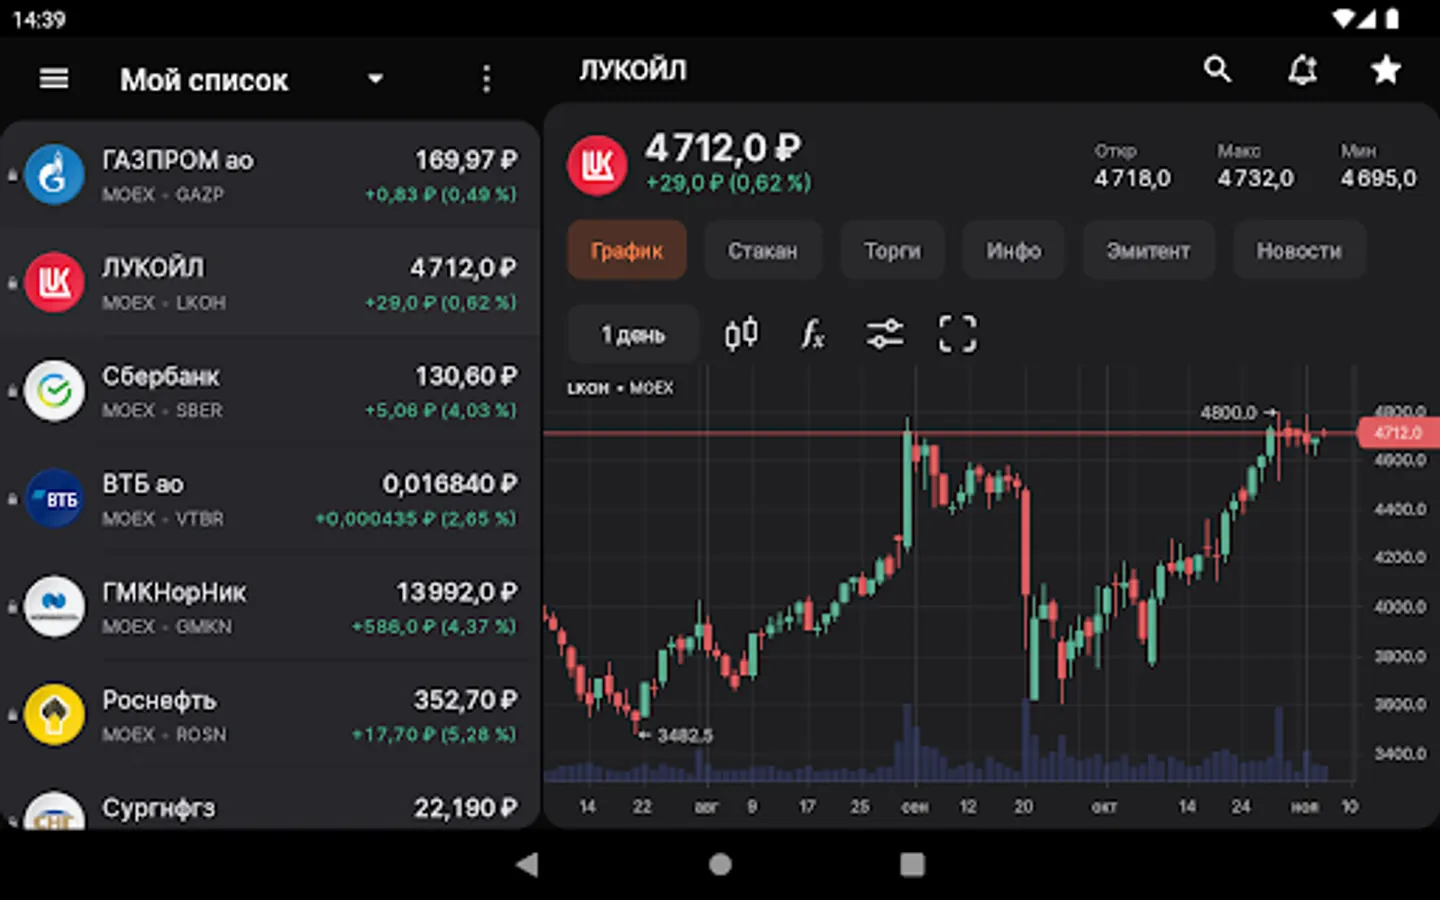Click the LKOH • MOEX chart label

click(620, 388)
